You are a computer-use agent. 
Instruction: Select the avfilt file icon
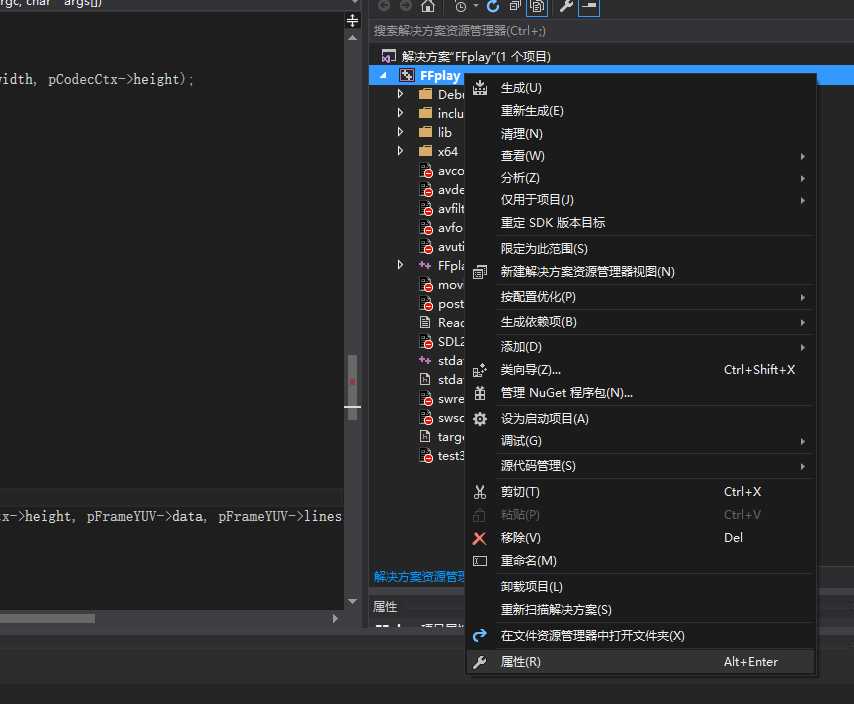point(425,209)
